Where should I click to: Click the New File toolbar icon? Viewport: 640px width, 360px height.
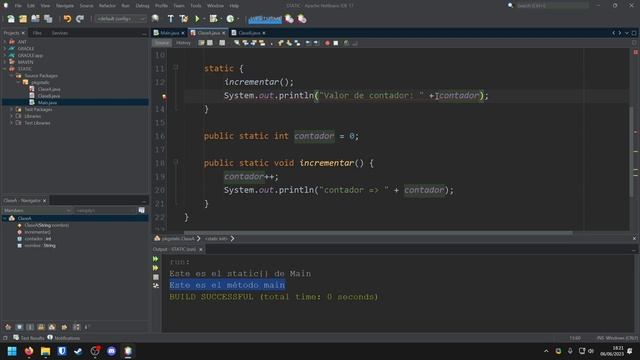click(11, 19)
